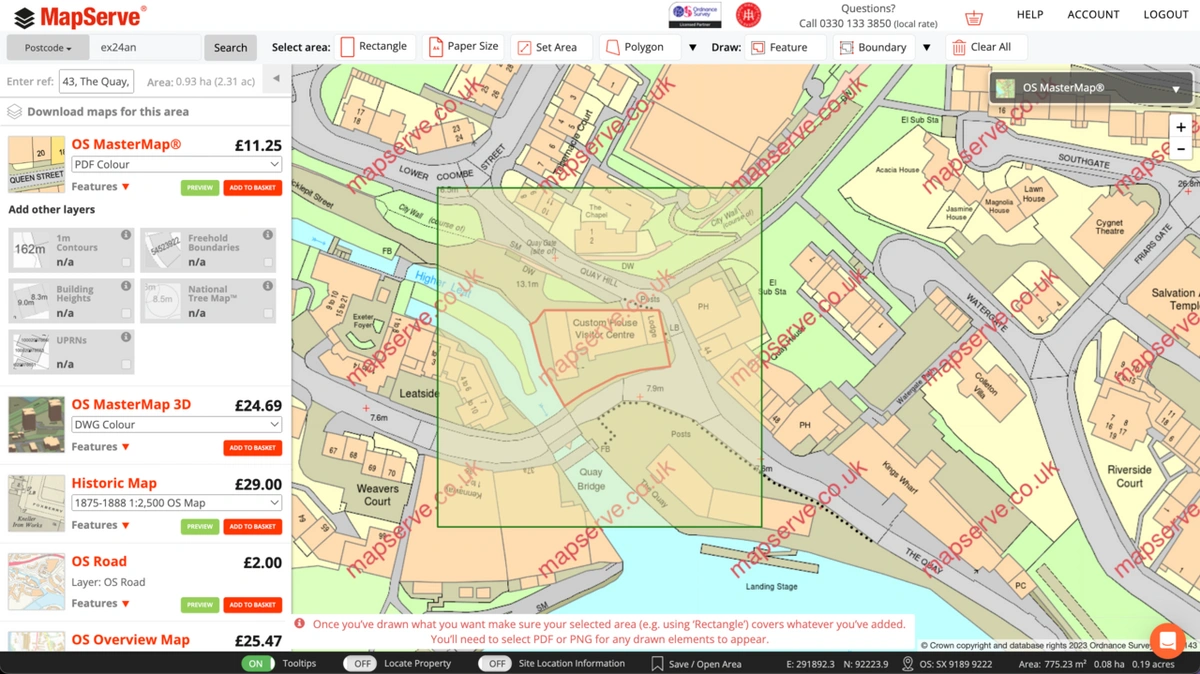Toggle Tooltips switch off

pyautogui.click(x=257, y=663)
